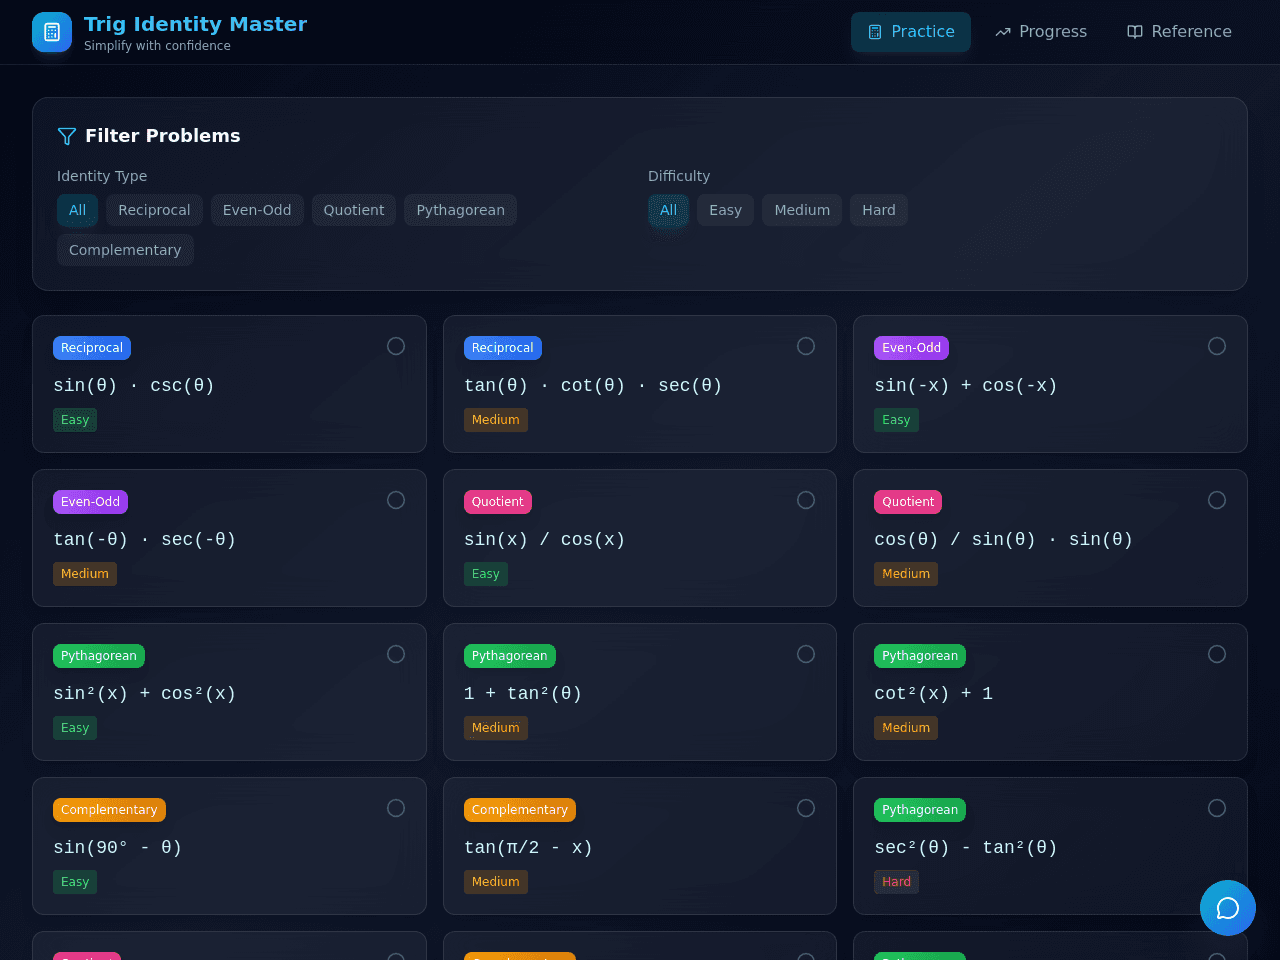Open the Practice tab
1280x960 pixels.
(x=911, y=32)
